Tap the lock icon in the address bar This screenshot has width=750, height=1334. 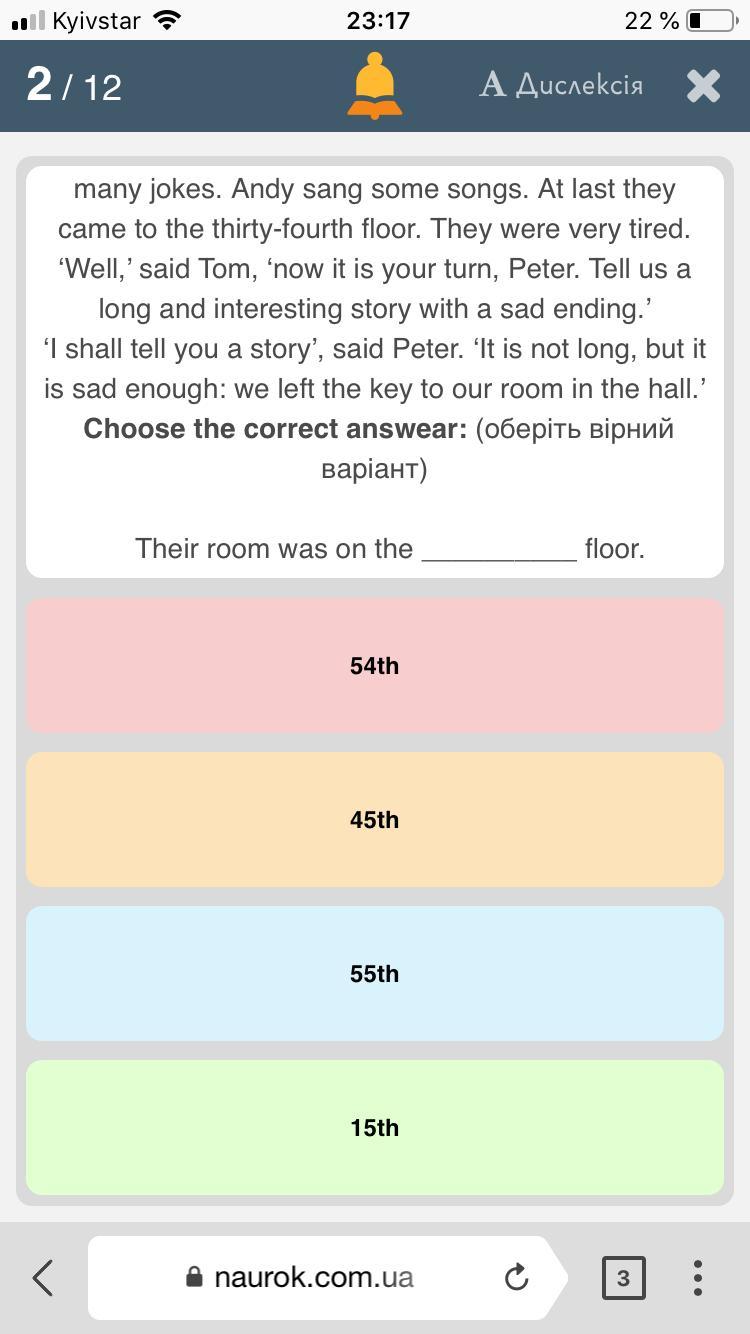coord(195,1277)
